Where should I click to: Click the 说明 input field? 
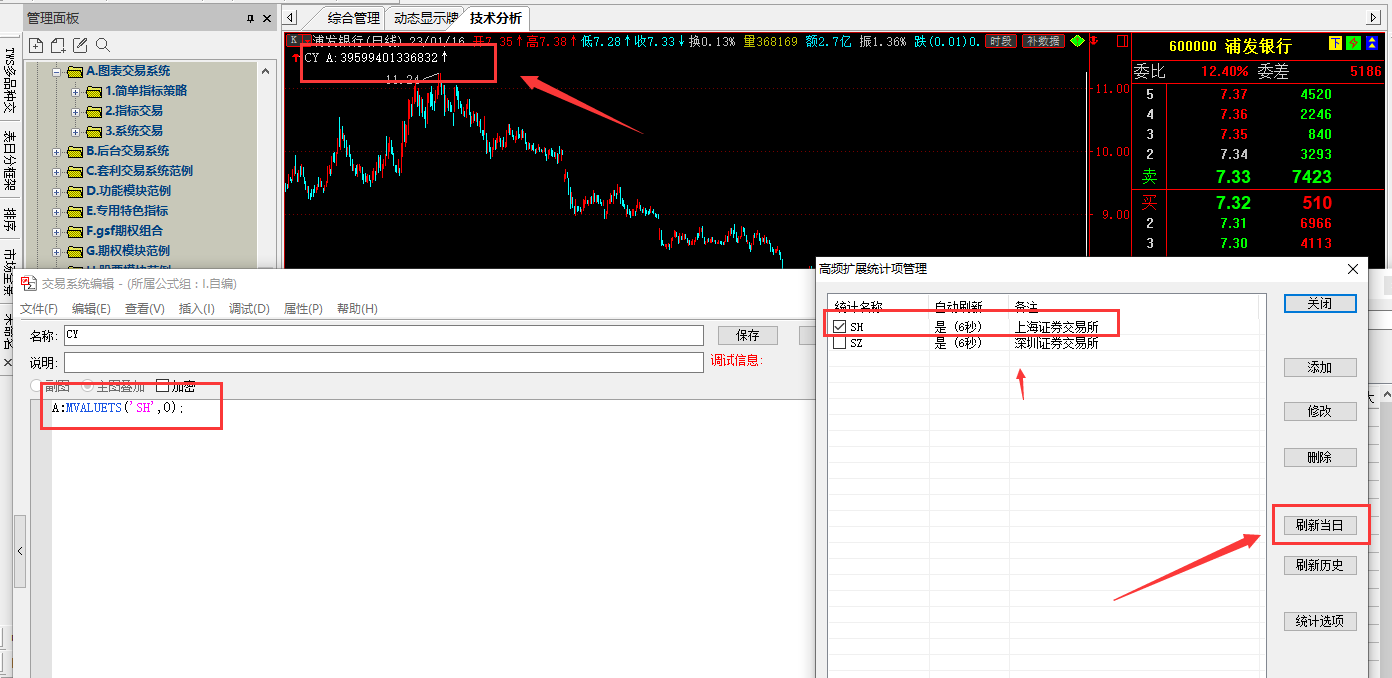click(x=383, y=361)
